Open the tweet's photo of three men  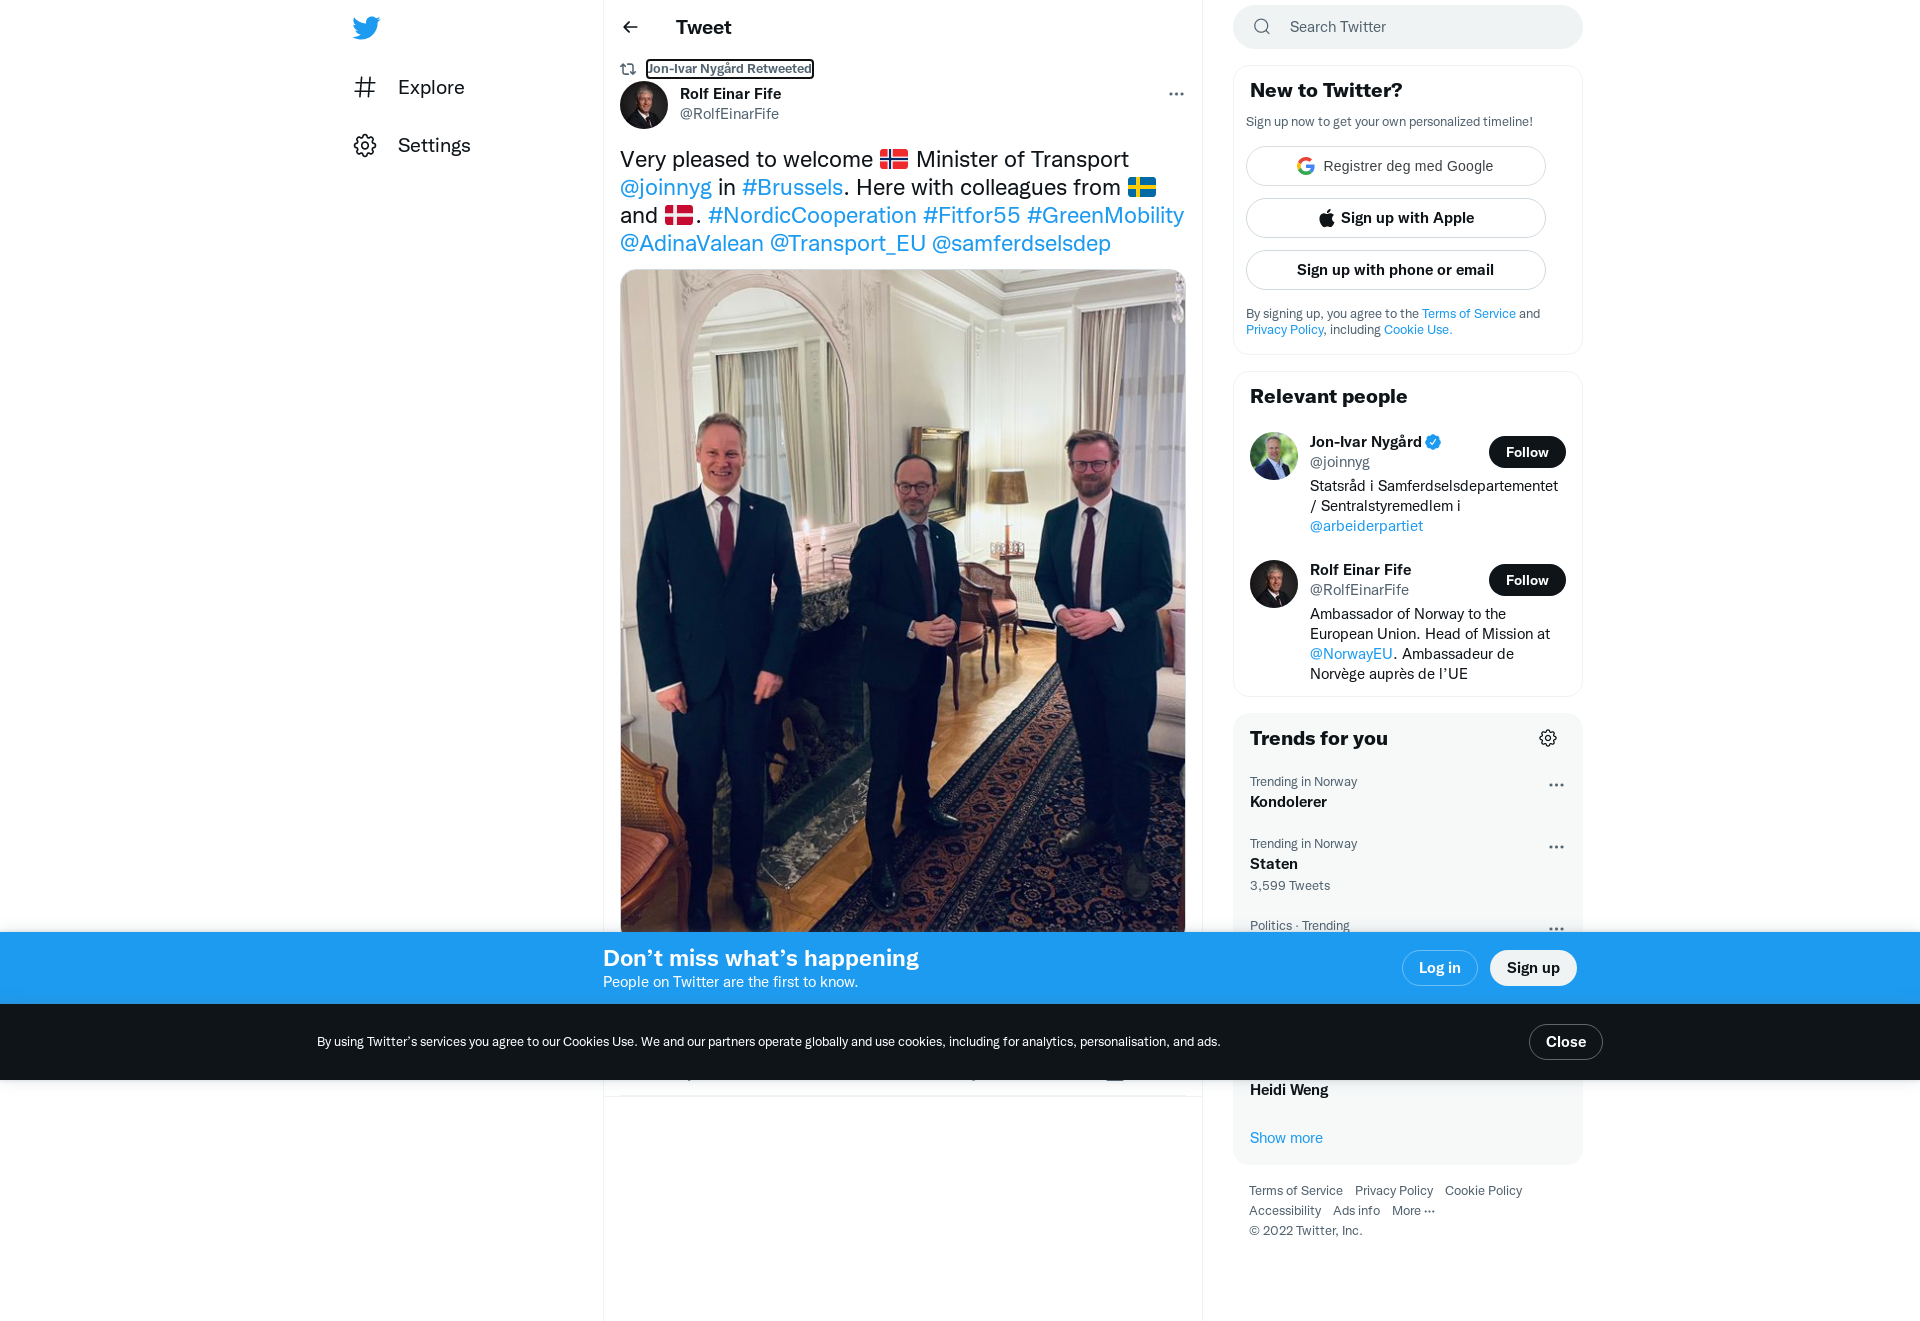(x=903, y=601)
